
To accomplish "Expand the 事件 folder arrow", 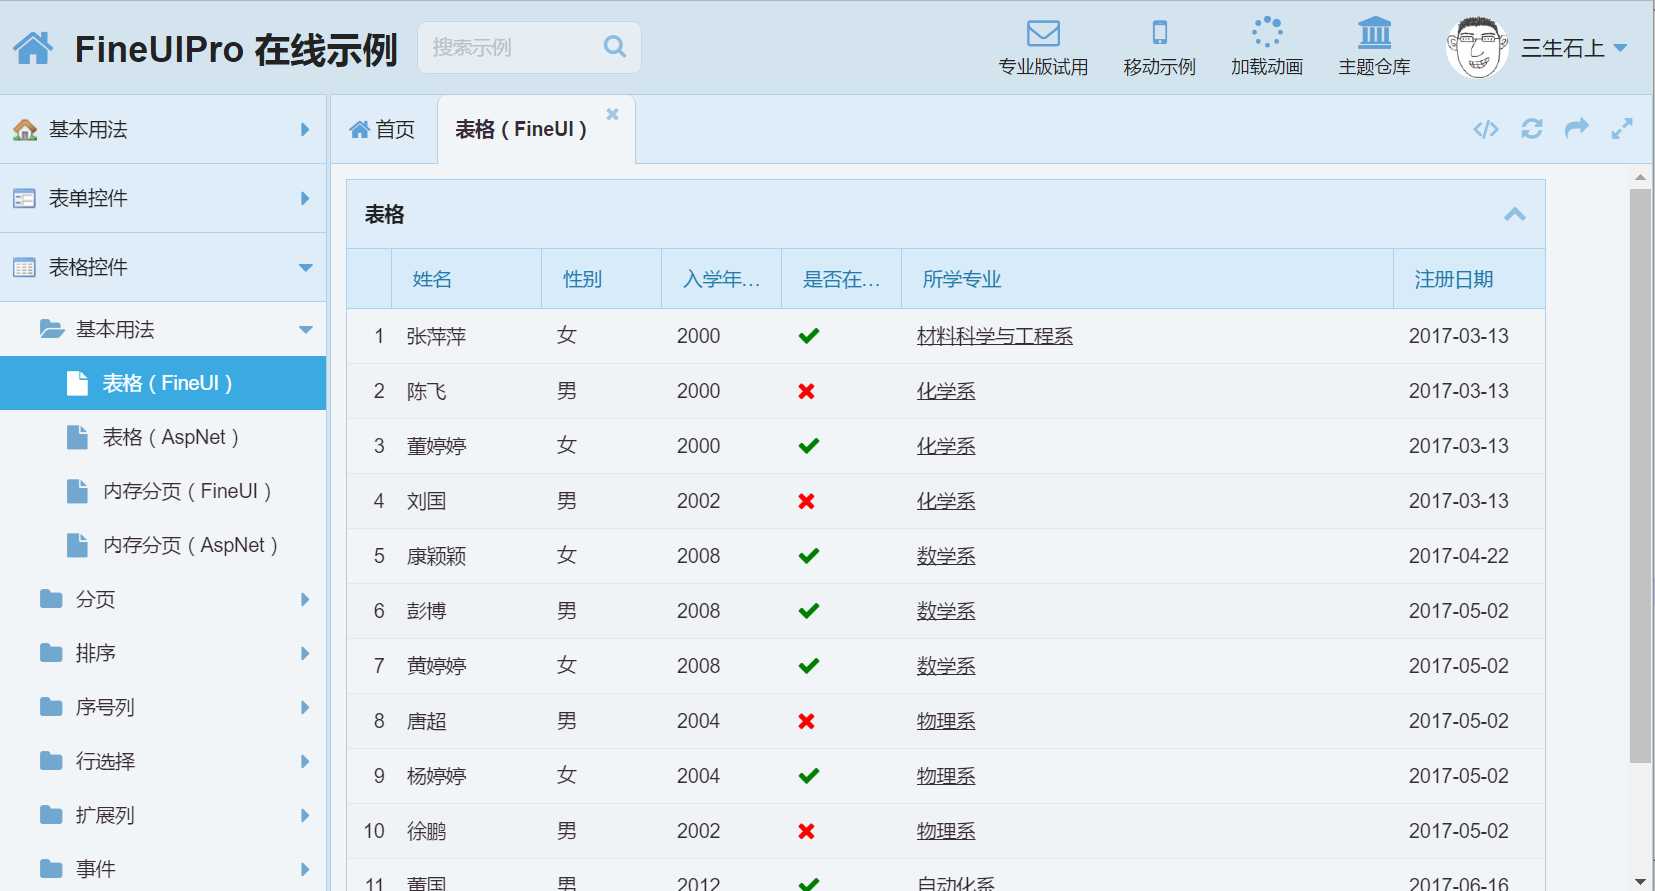I will click(x=305, y=869).
